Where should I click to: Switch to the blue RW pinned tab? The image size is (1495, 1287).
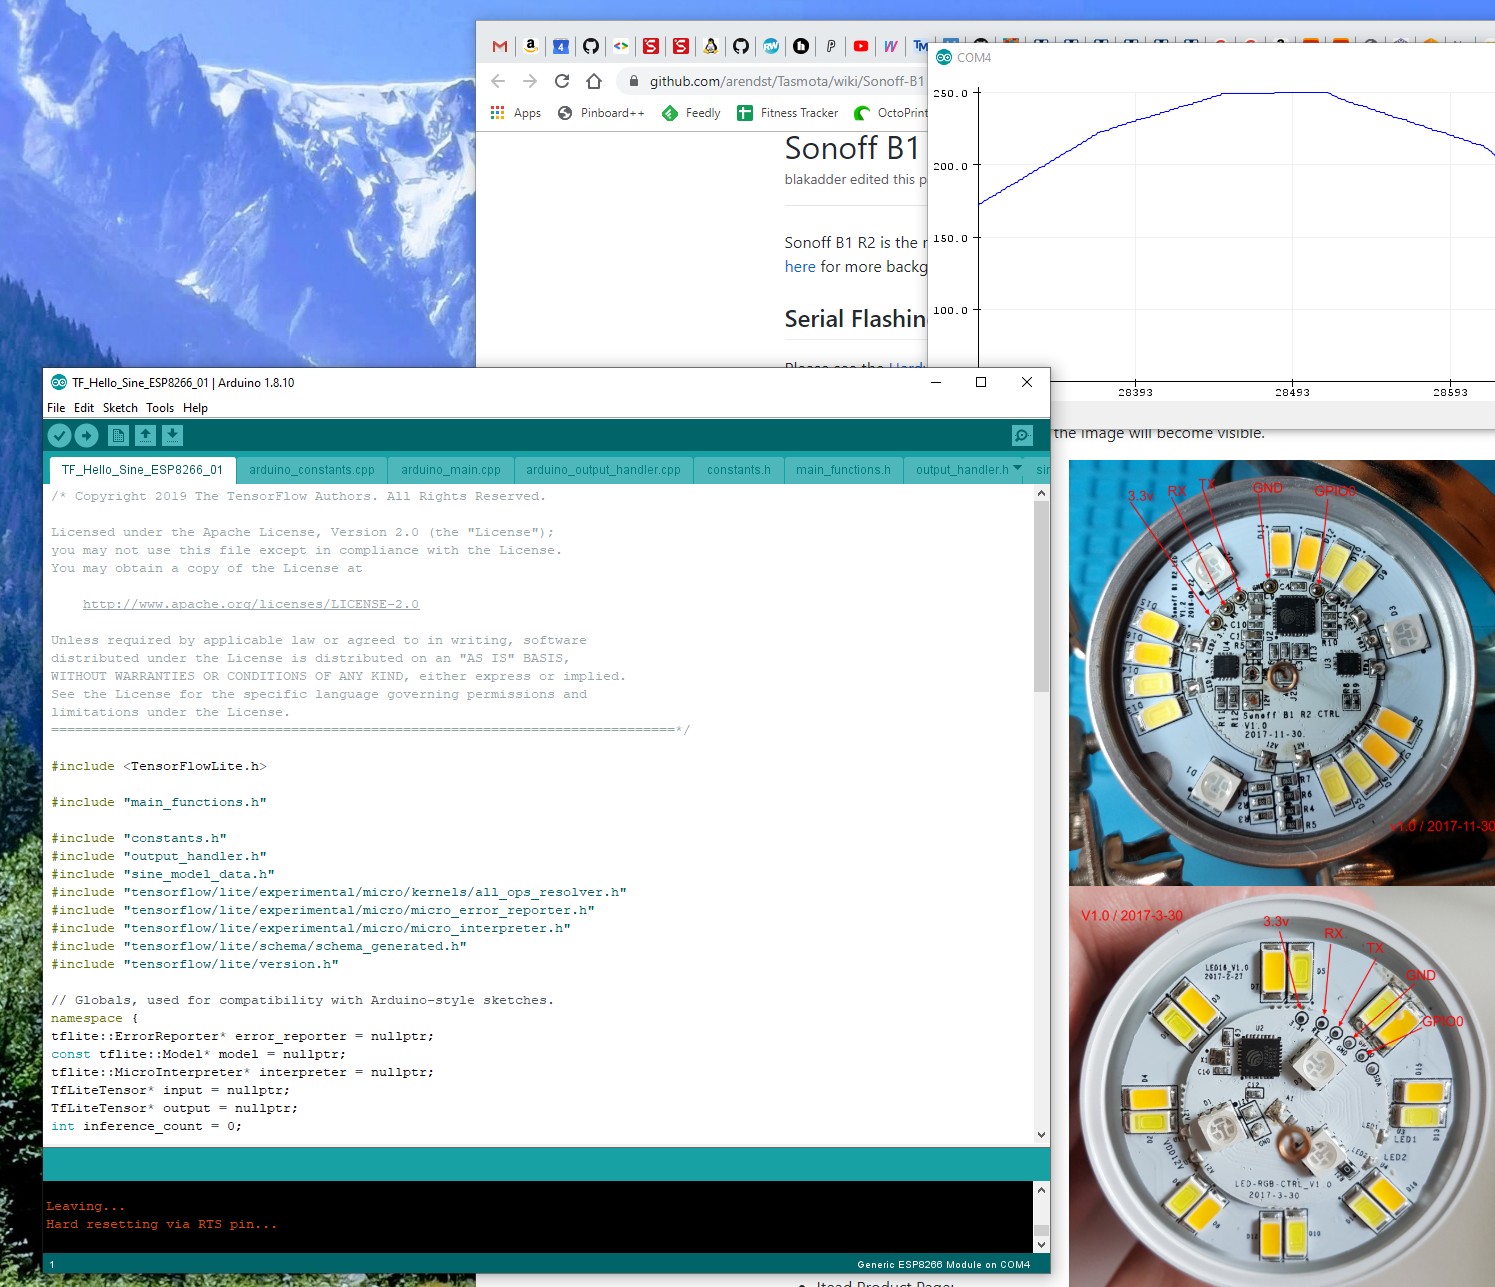coord(771,46)
